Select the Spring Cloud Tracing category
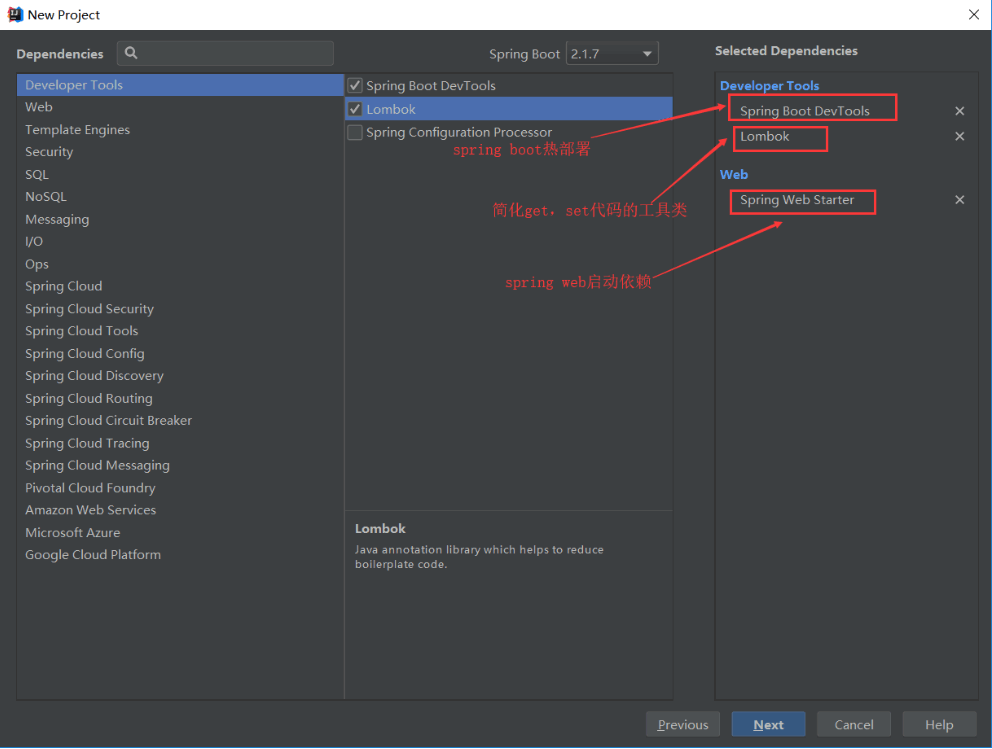This screenshot has height=749, width=992. click(180, 443)
